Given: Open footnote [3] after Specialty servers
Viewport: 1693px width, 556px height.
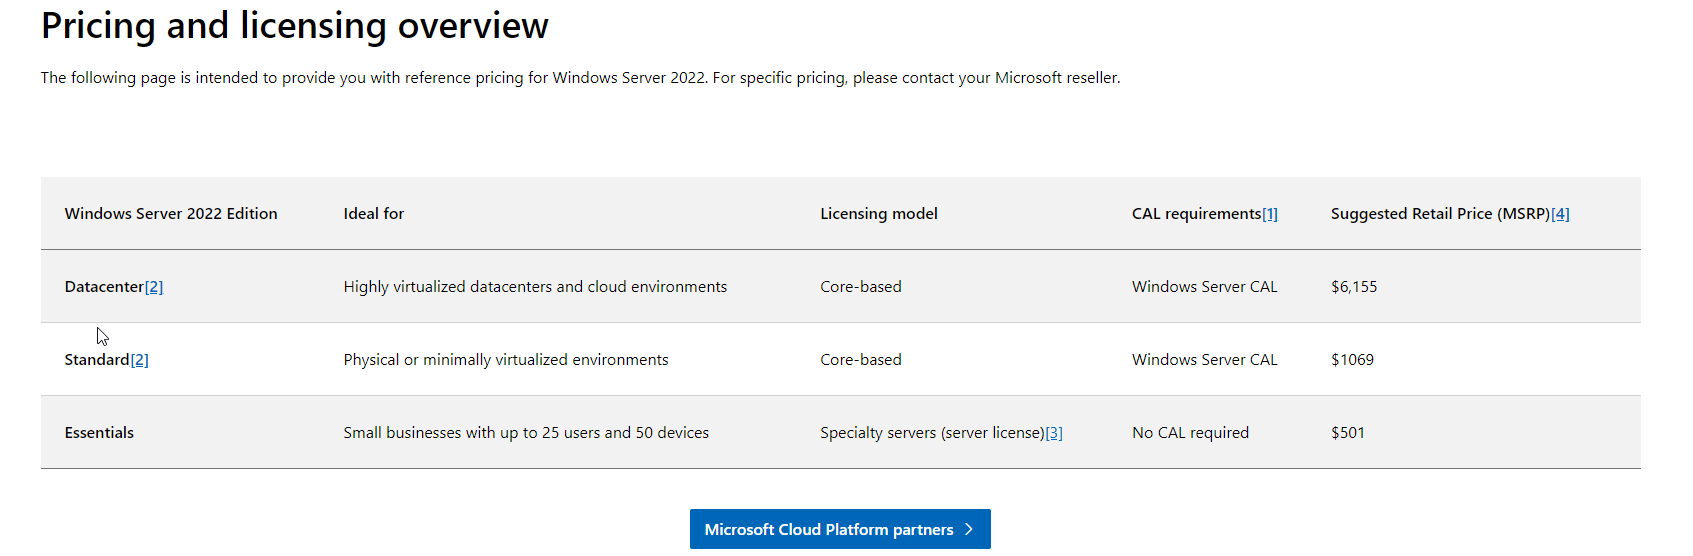Looking at the screenshot, I should 1054,433.
